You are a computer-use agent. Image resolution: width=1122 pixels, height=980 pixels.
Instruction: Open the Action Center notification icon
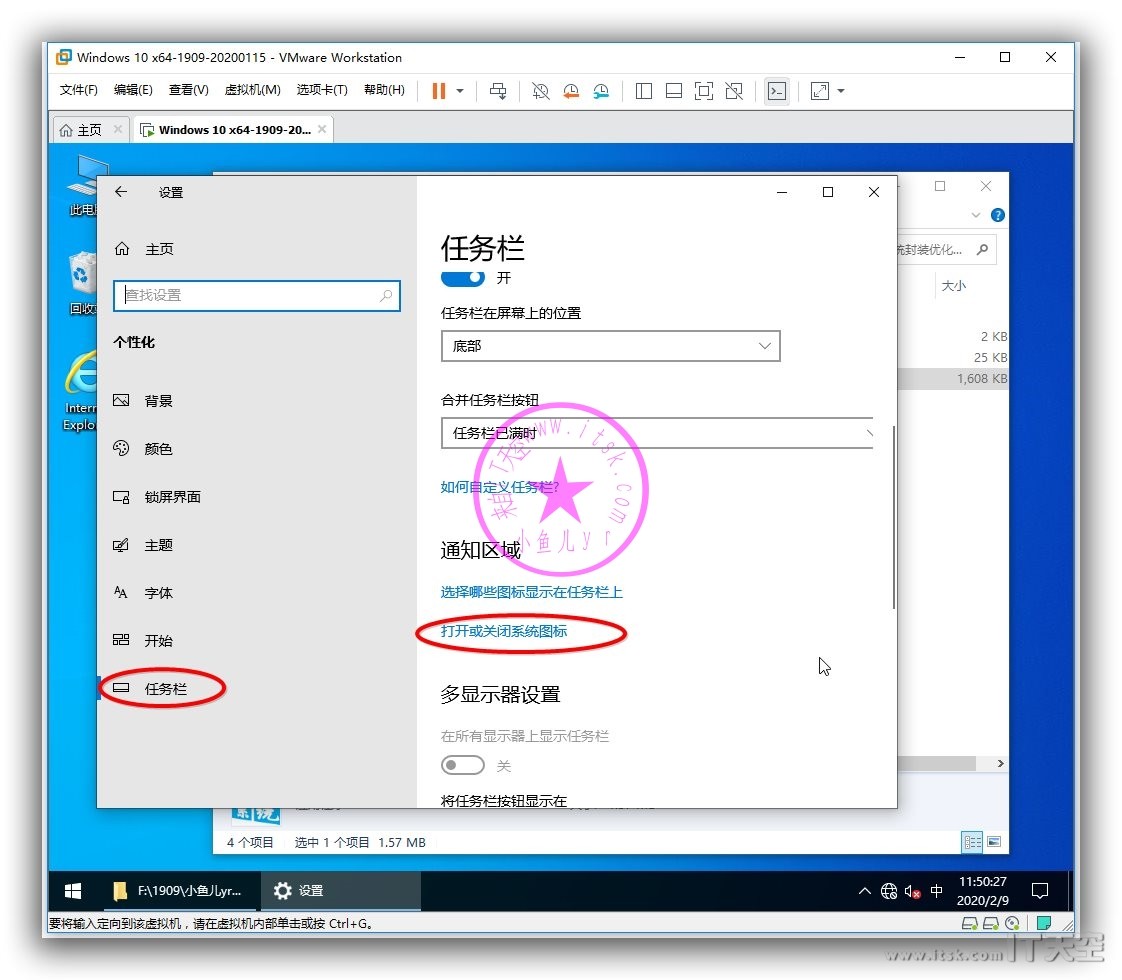(1040, 891)
